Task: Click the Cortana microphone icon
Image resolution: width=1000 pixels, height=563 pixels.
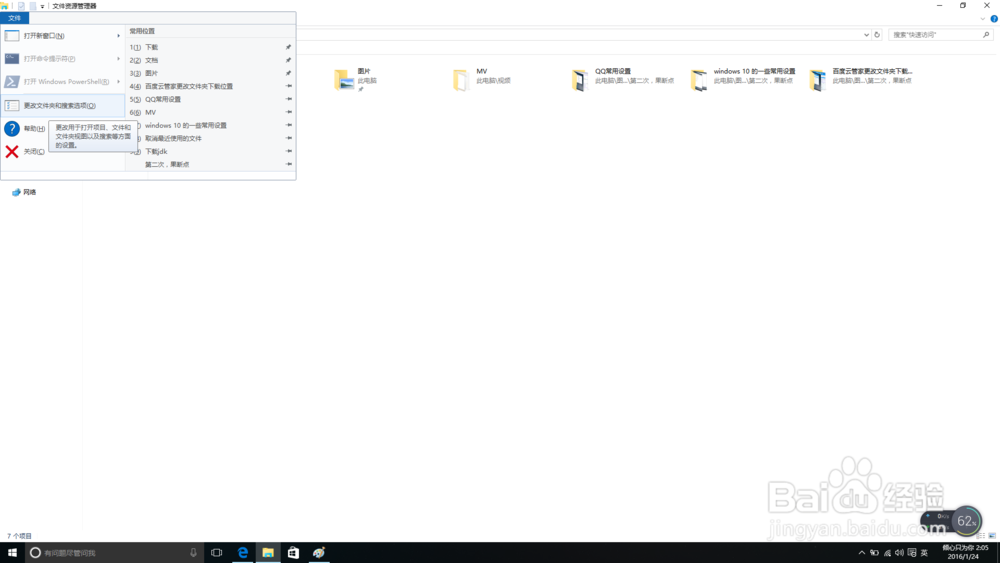Action: pyautogui.click(x=193, y=552)
